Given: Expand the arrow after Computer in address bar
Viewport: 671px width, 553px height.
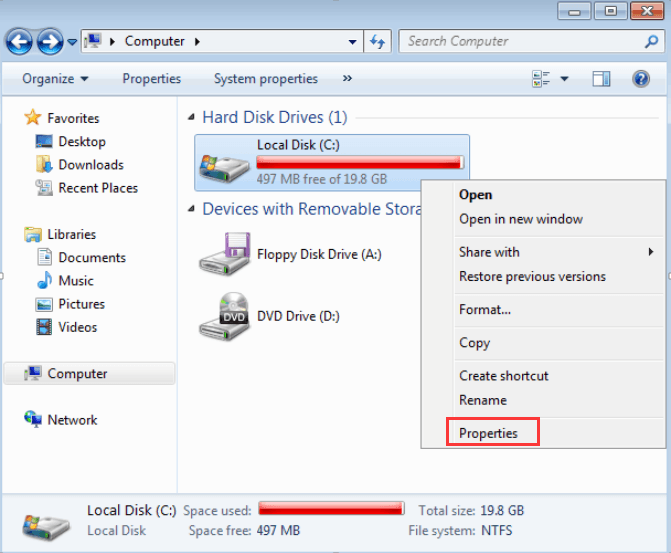Looking at the screenshot, I should tap(197, 42).
